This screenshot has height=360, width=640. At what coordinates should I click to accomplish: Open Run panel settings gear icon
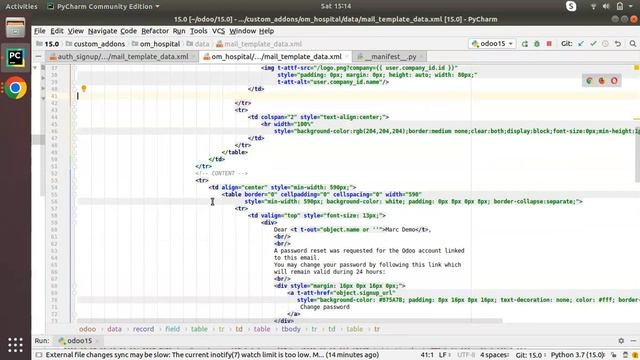tap(621, 340)
